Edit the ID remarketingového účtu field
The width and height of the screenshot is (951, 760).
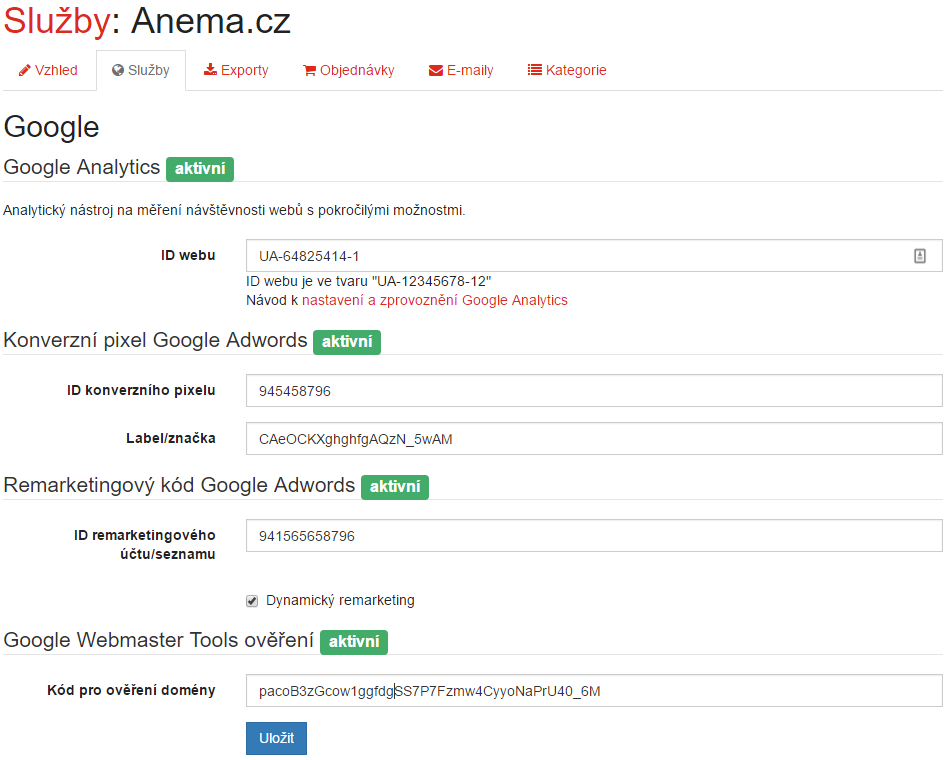pyautogui.click(x=594, y=536)
